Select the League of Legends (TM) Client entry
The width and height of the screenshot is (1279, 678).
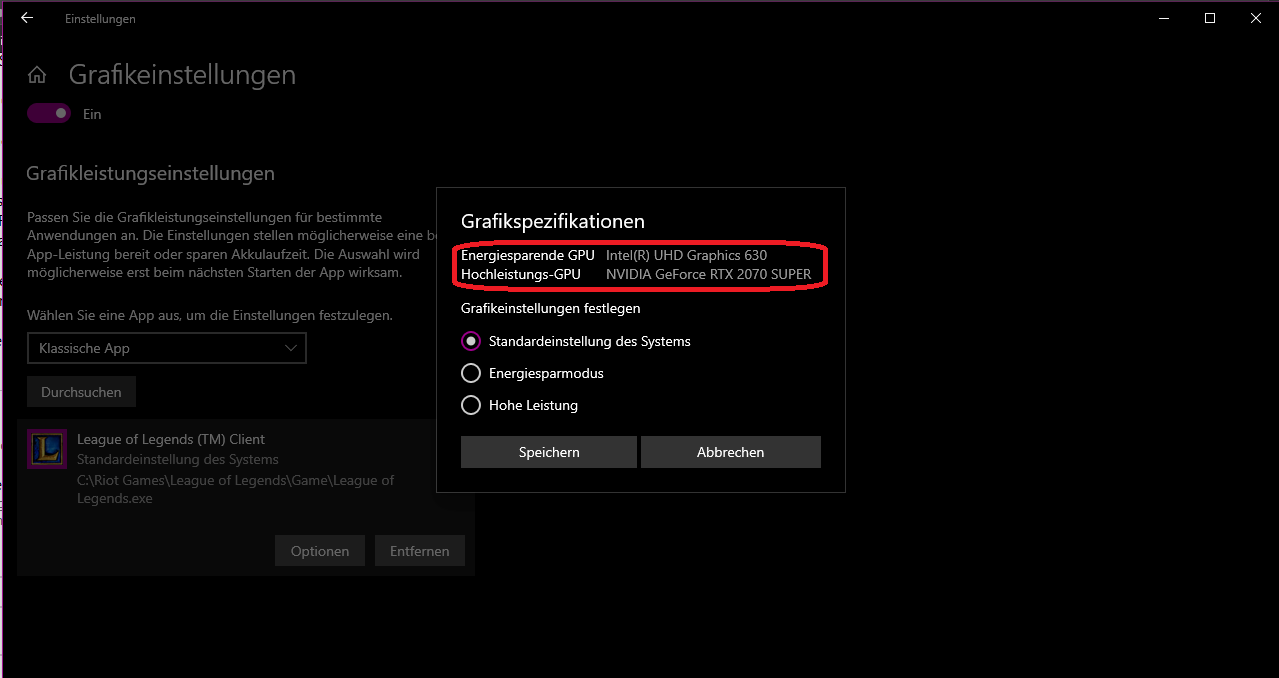click(x=246, y=497)
